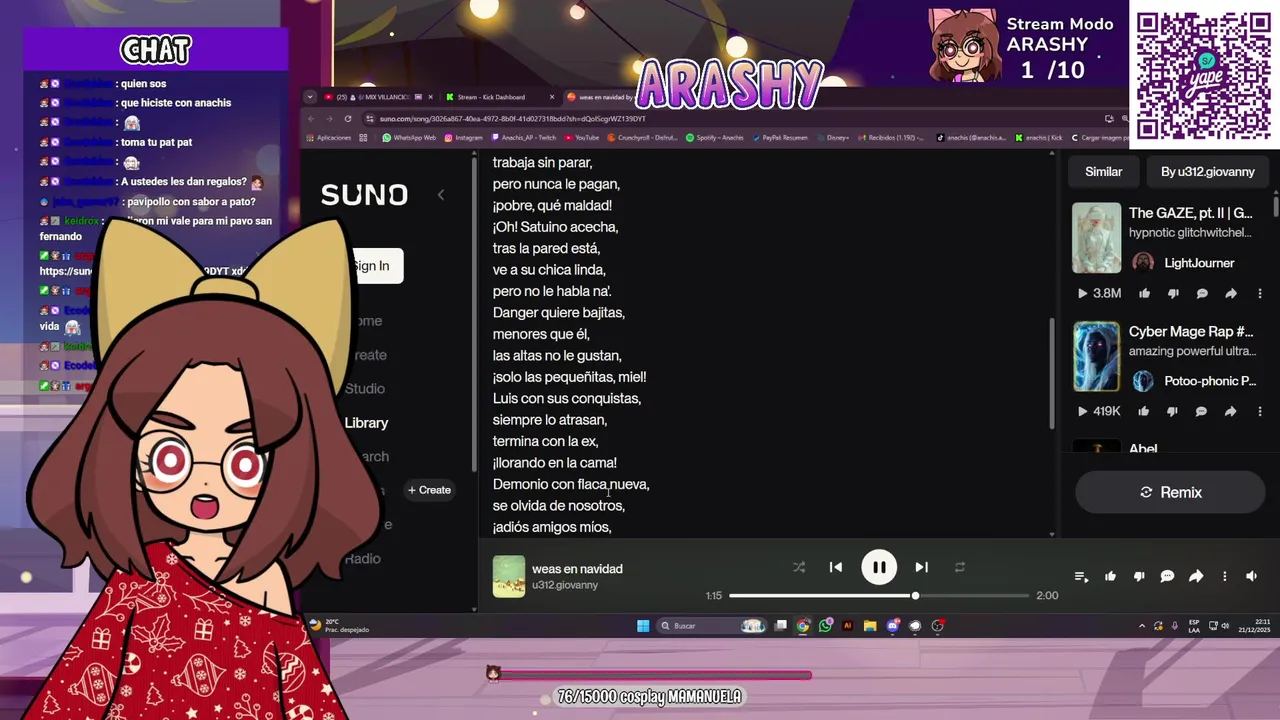This screenshot has width=1280, height=720.
Task: Seek on the song progress slider
Action: 879,596
